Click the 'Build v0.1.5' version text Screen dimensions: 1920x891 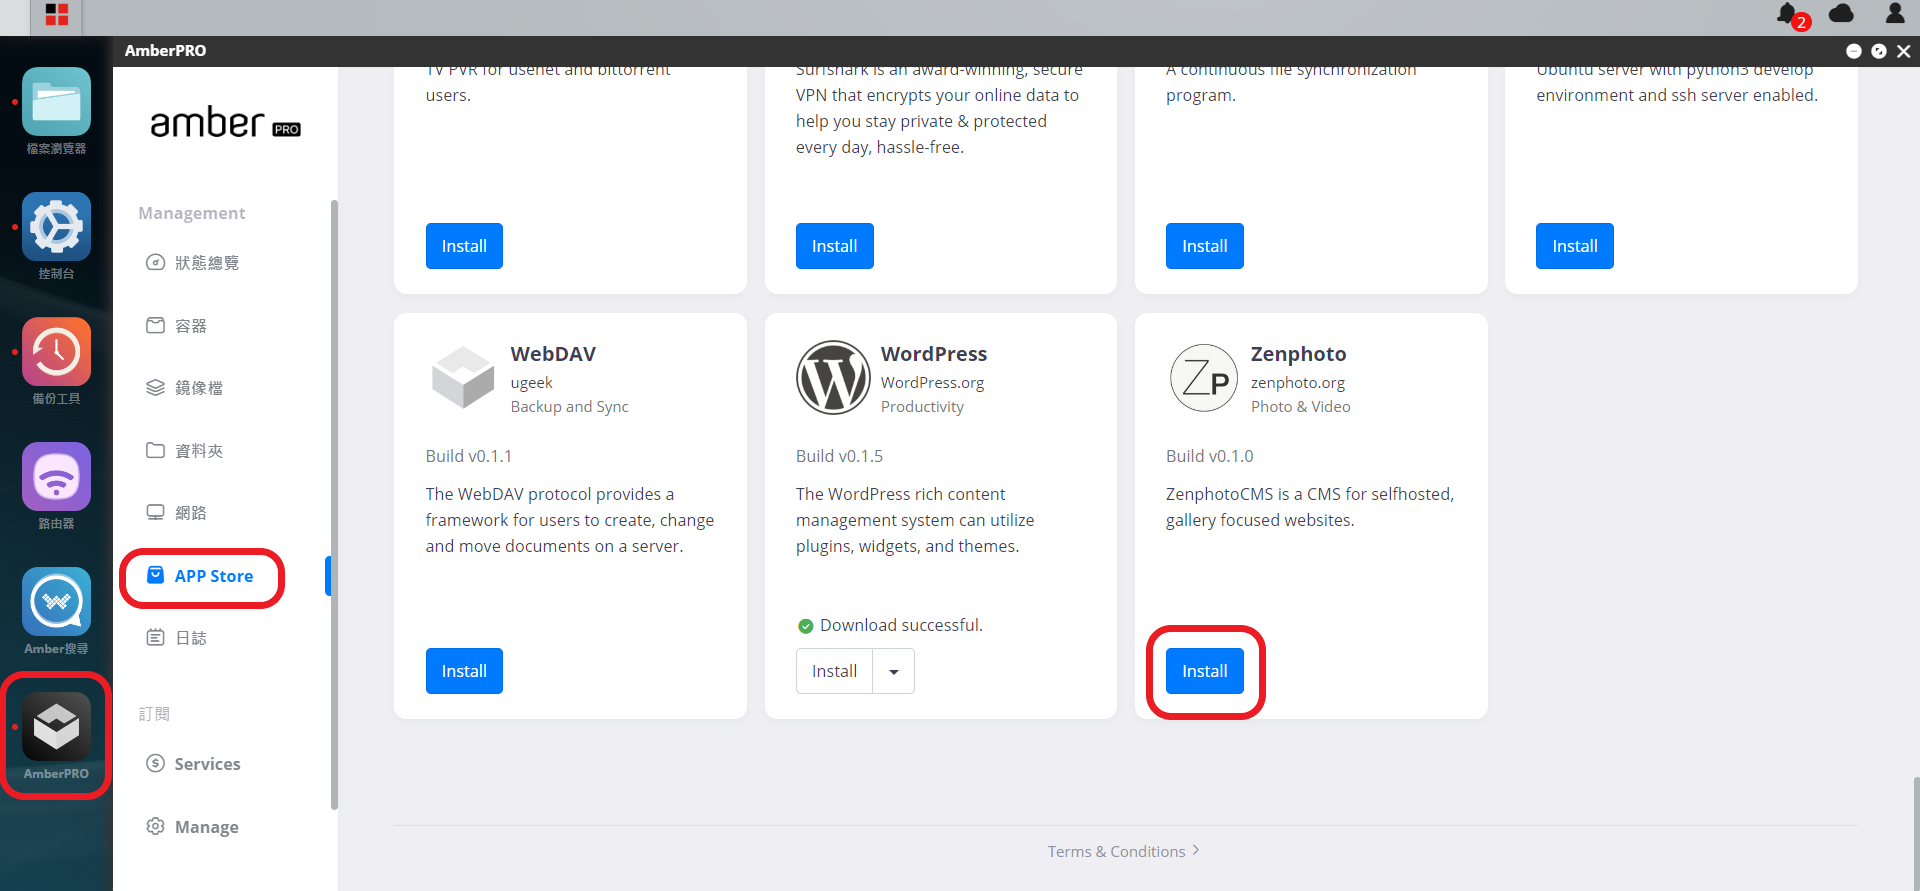(839, 456)
